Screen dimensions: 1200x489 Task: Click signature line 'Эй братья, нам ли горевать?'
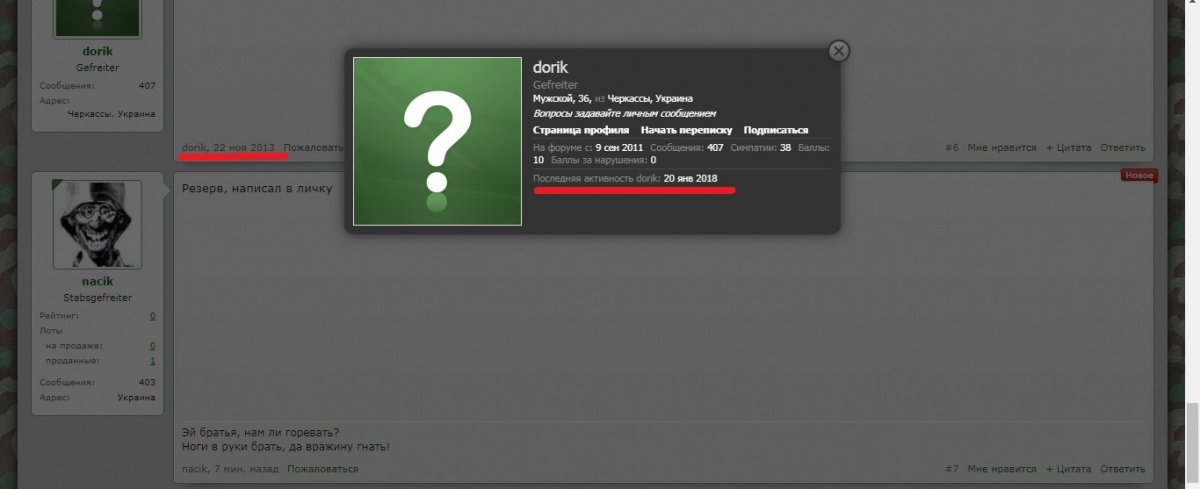click(261, 432)
